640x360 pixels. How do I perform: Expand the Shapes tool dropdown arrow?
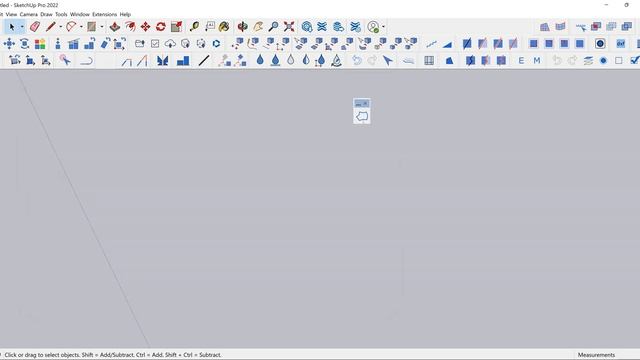click(x=102, y=27)
